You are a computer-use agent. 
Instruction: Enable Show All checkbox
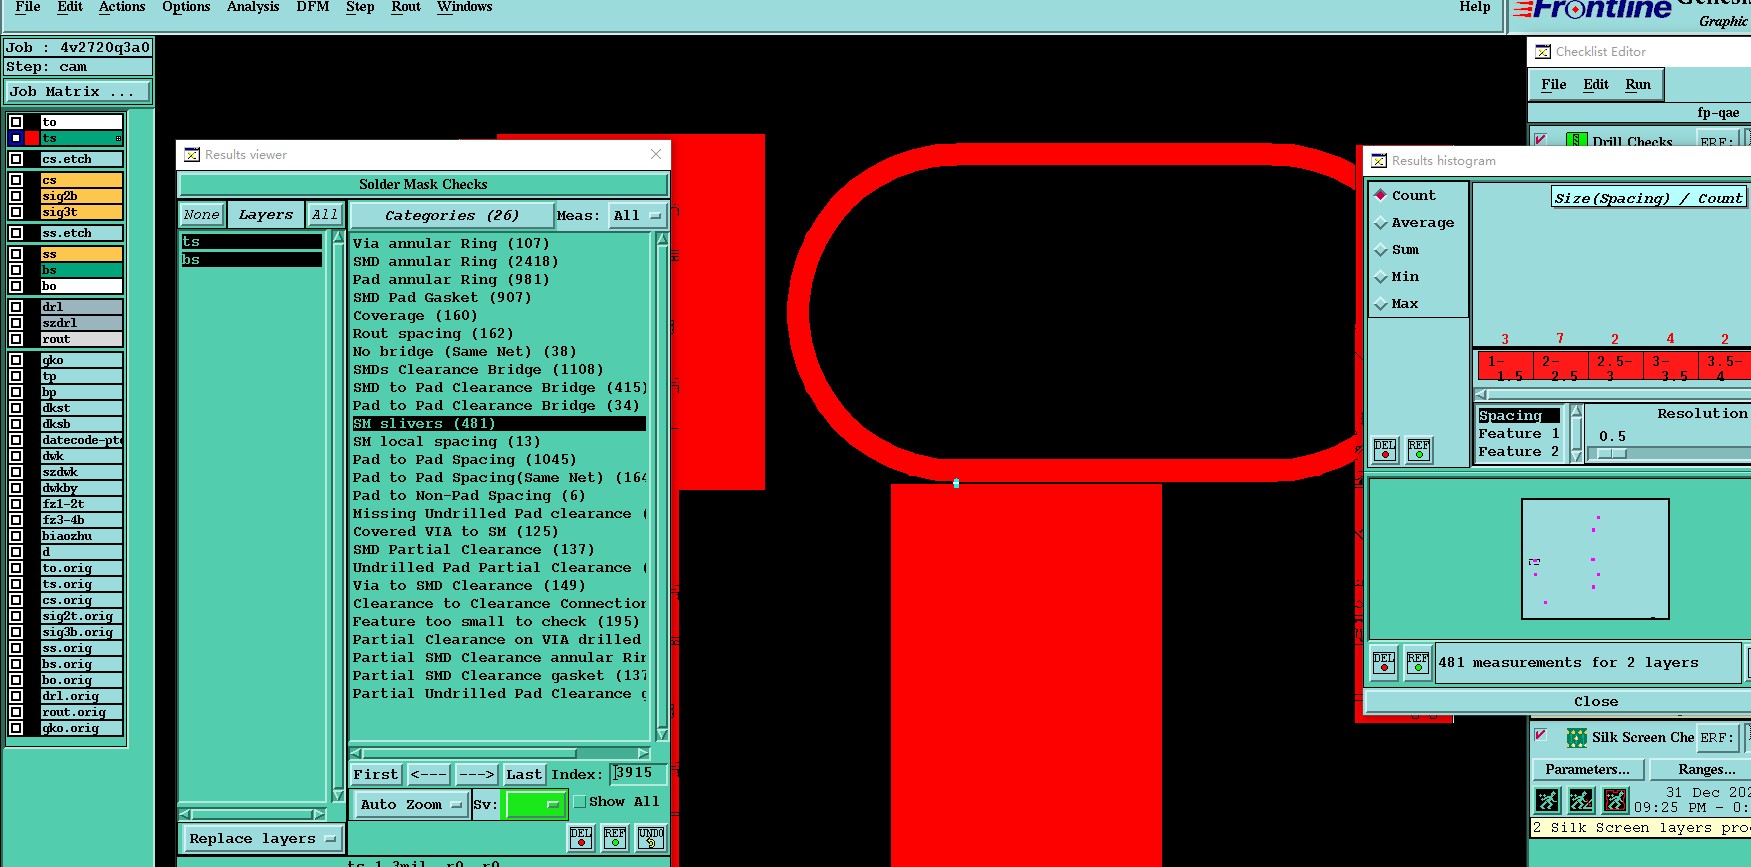pos(580,802)
